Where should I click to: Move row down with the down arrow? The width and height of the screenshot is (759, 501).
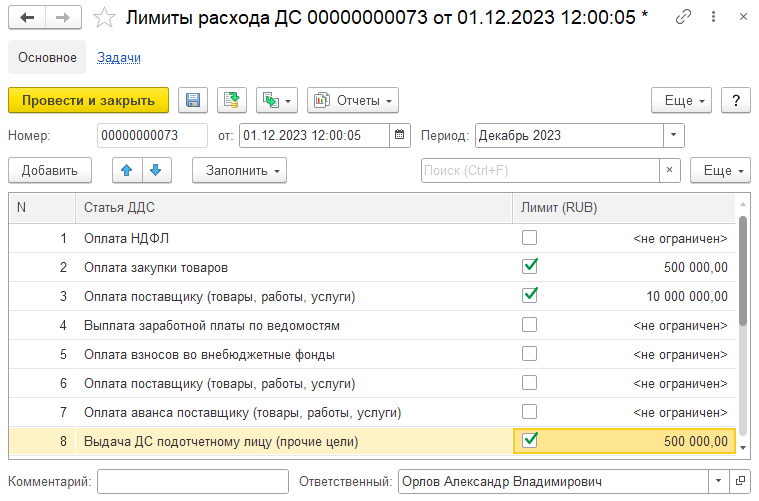click(x=156, y=170)
